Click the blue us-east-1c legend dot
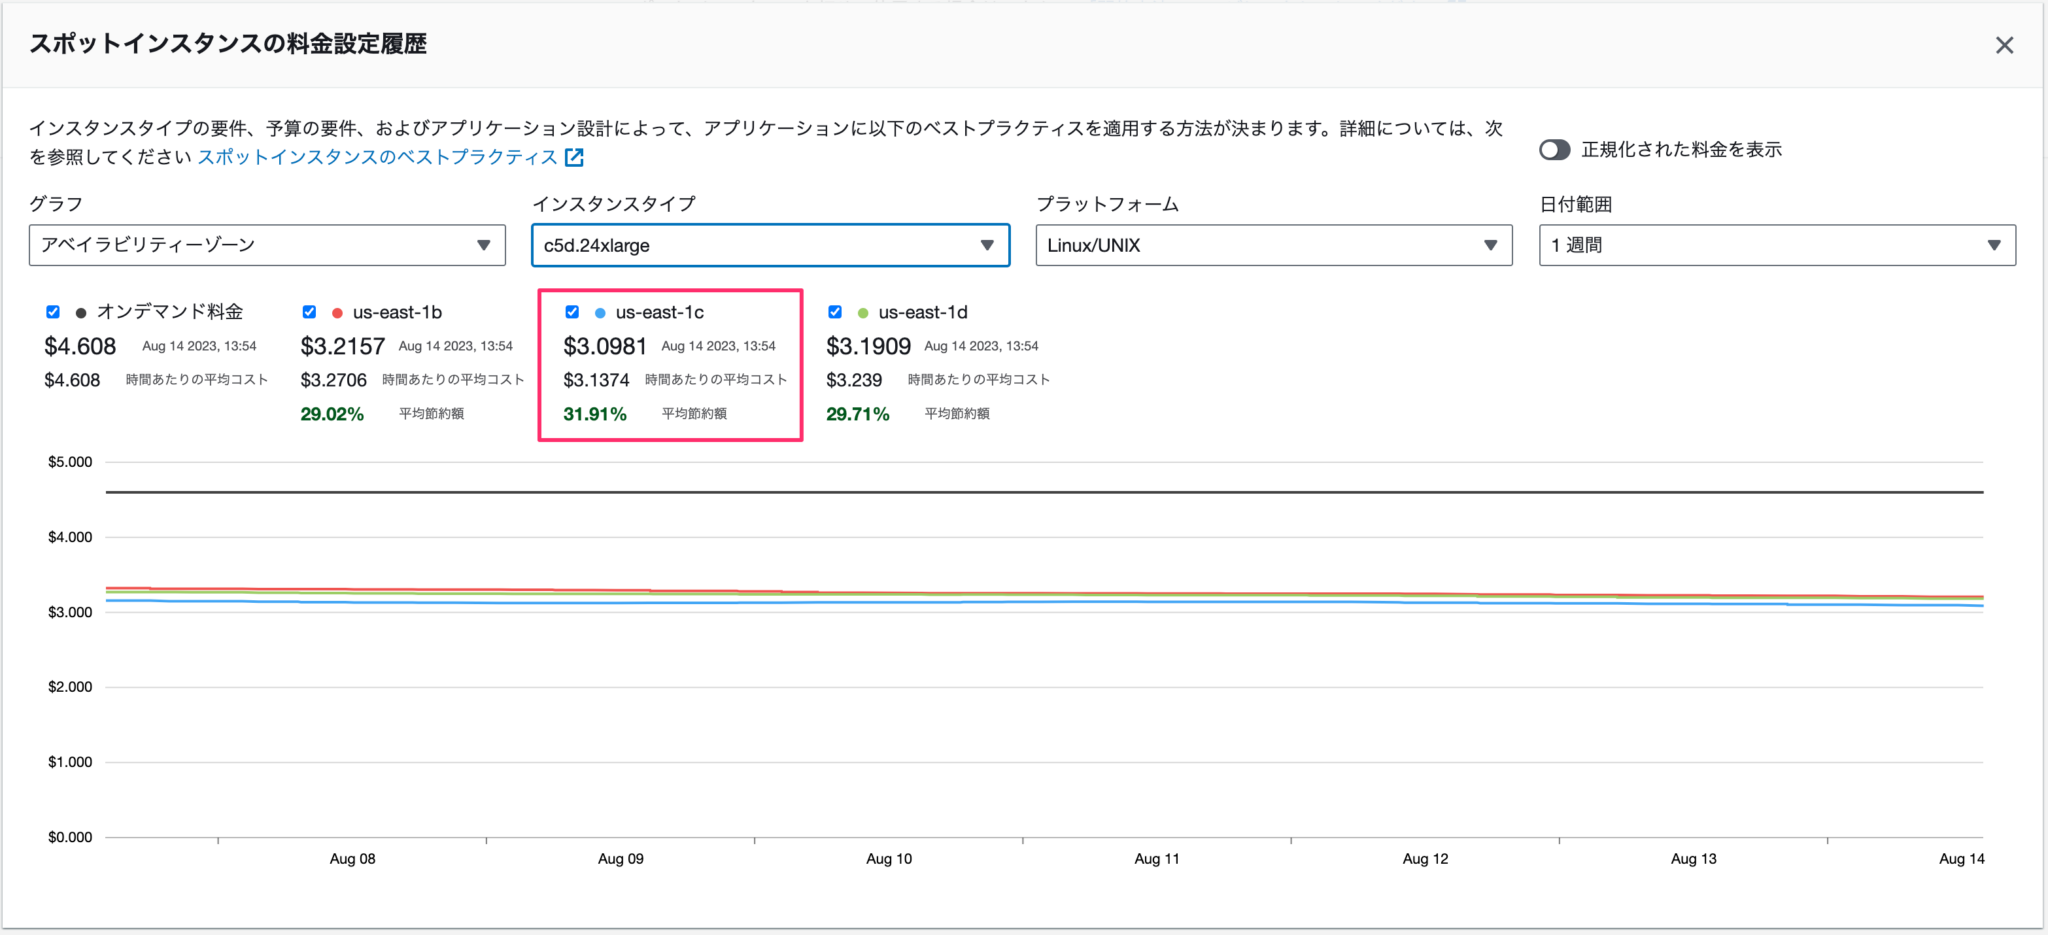The image size is (2048, 935). click(600, 311)
